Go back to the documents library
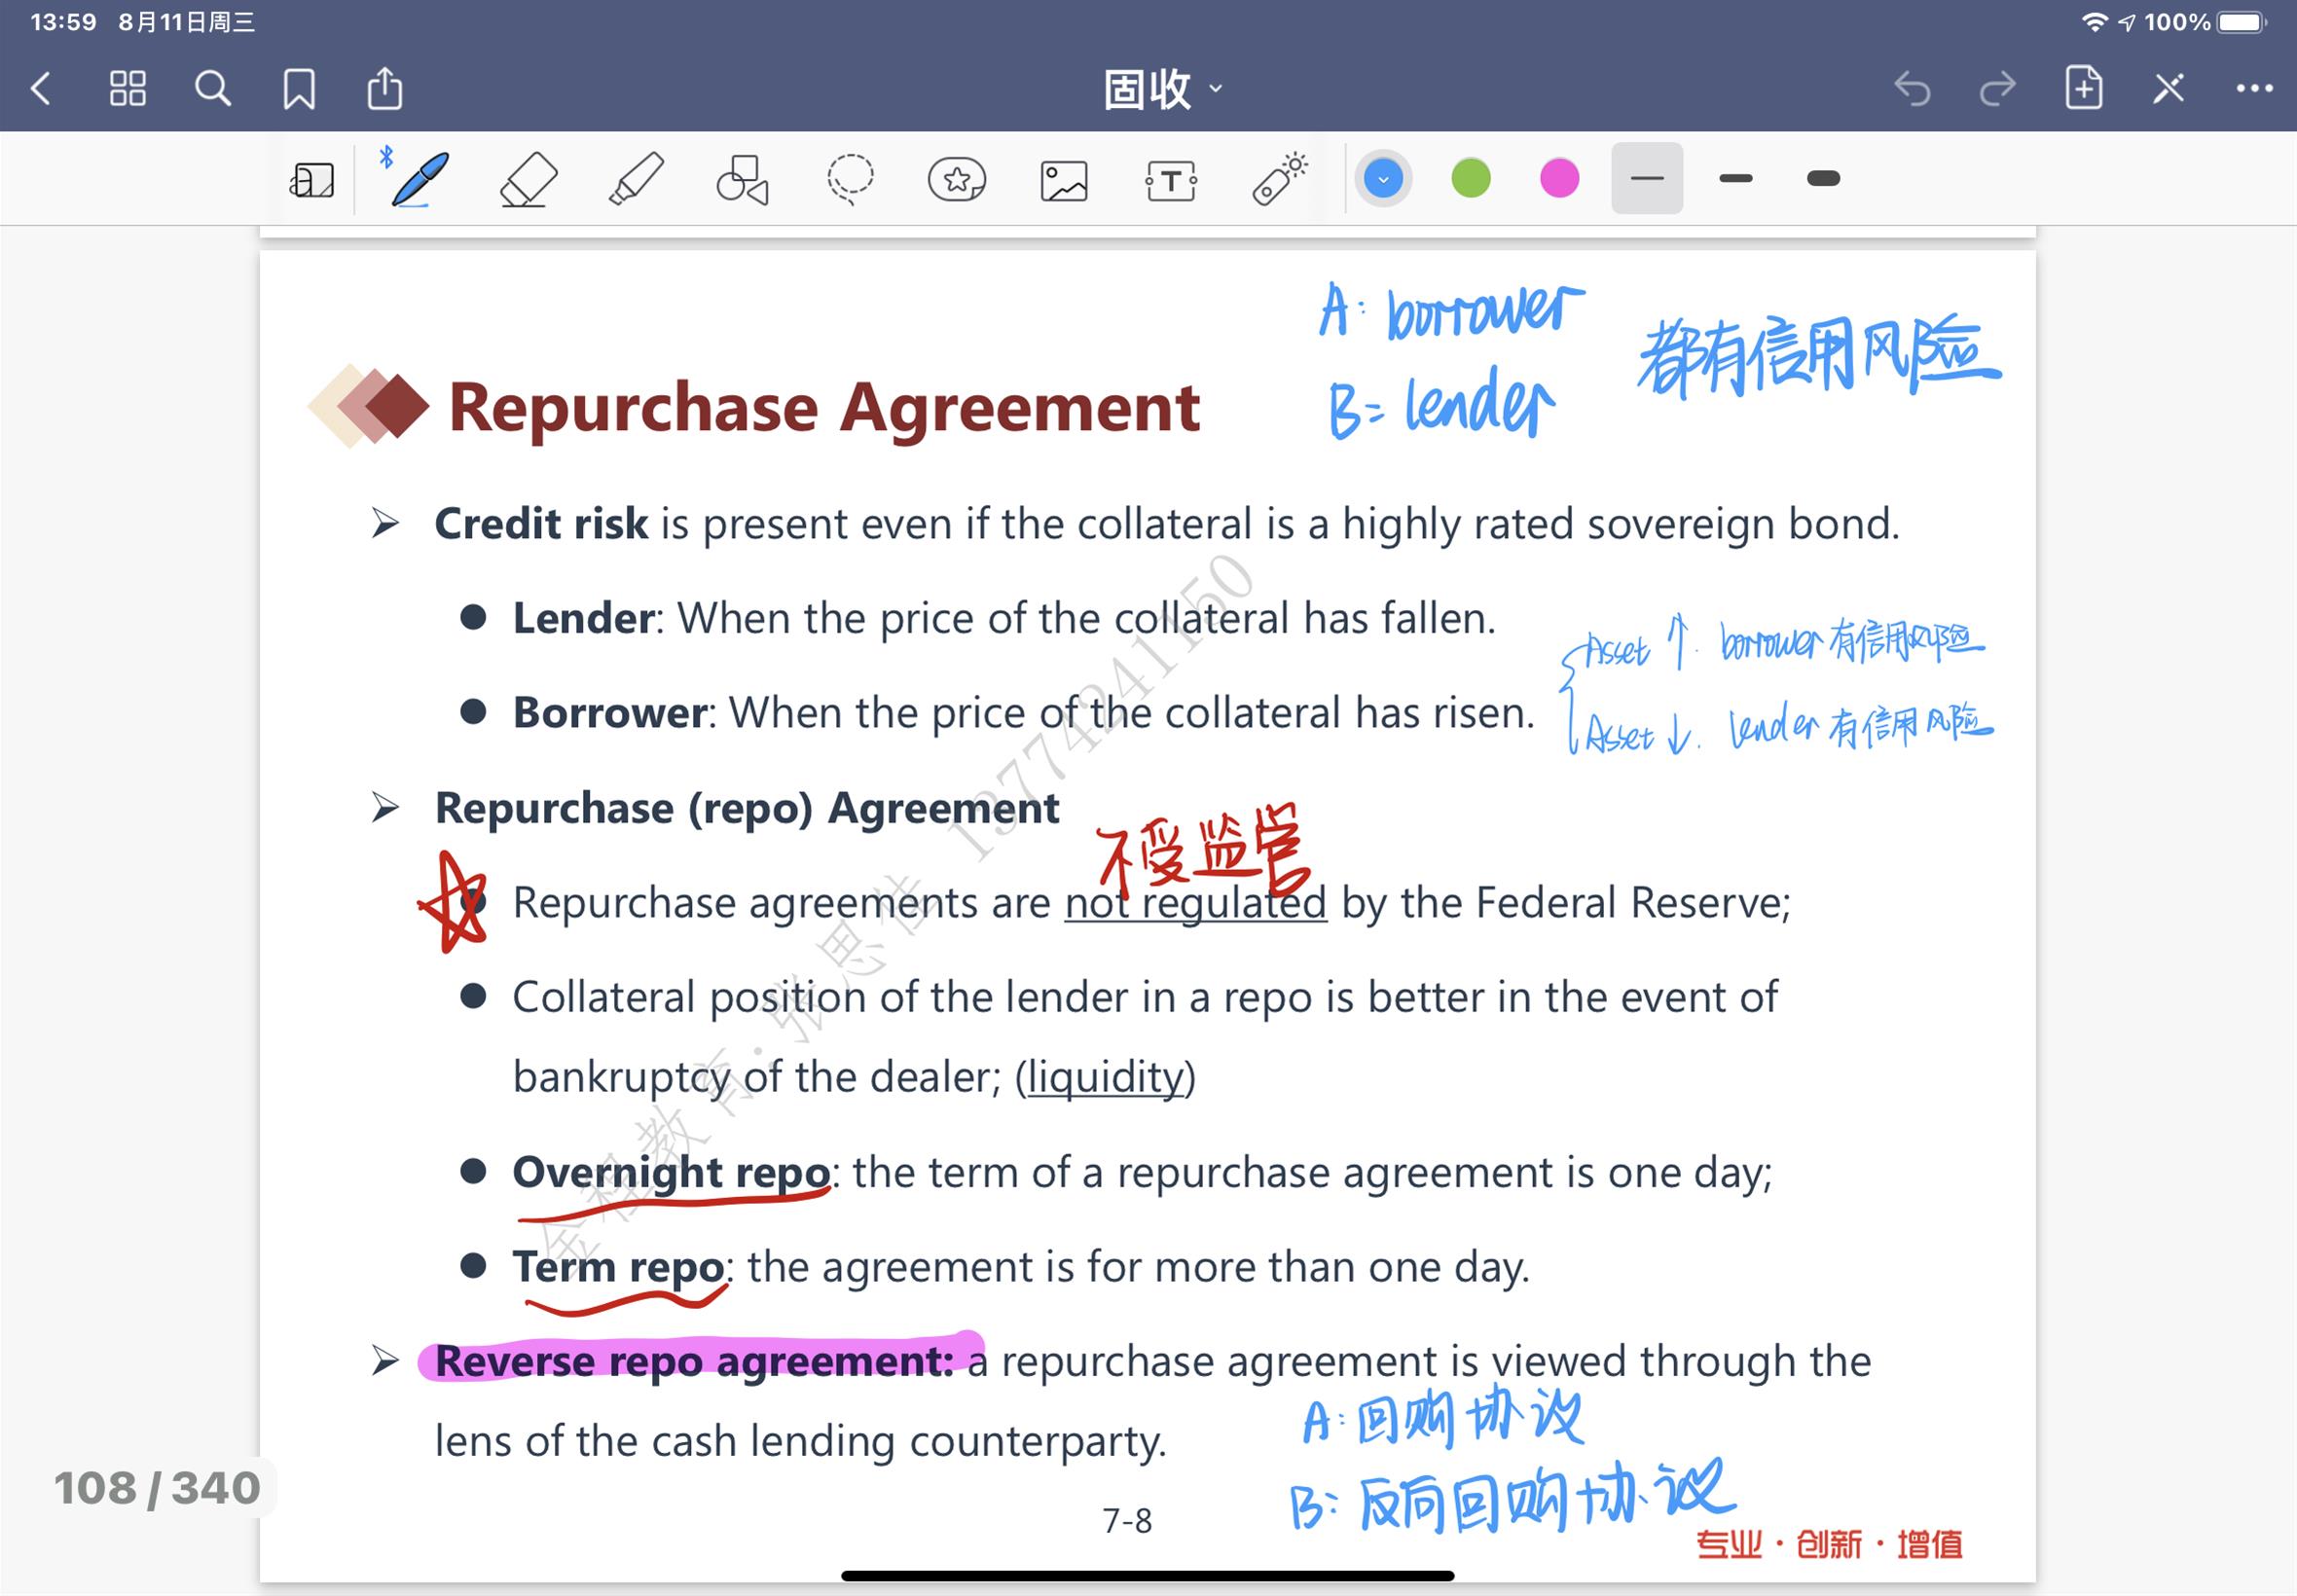The image size is (2297, 1596). tap(42, 89)
